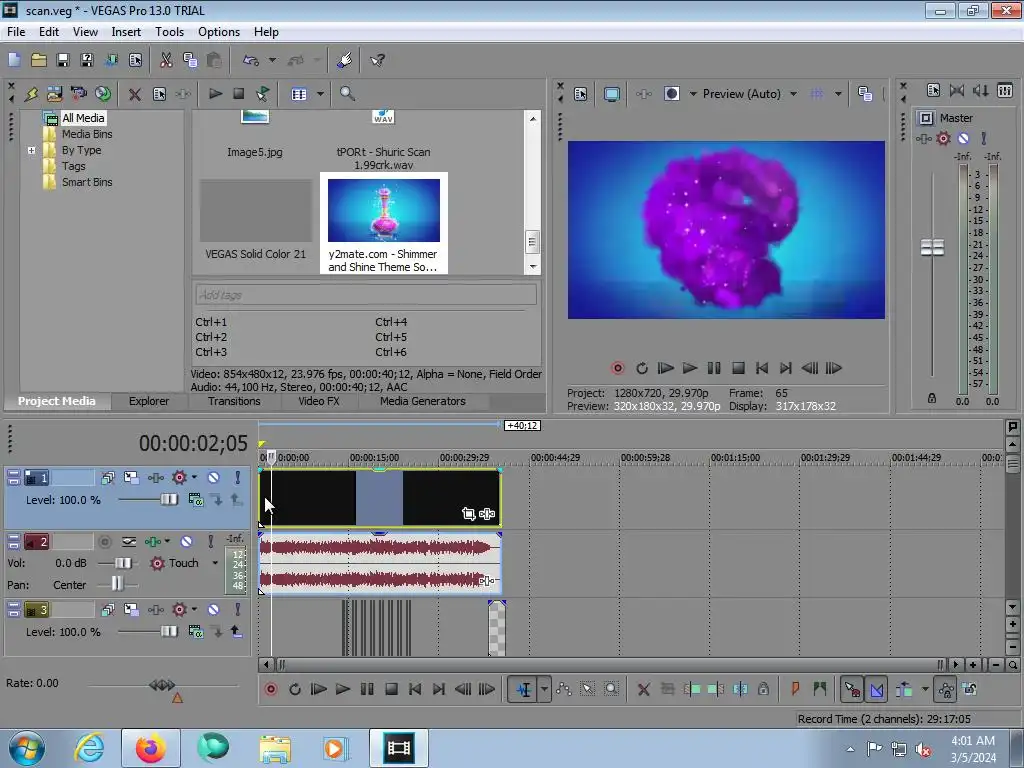This screenshot has width=1024, height=768.
Task: Select the Envelope Edit tool in timeline toolbar
Action: [564, 689]
